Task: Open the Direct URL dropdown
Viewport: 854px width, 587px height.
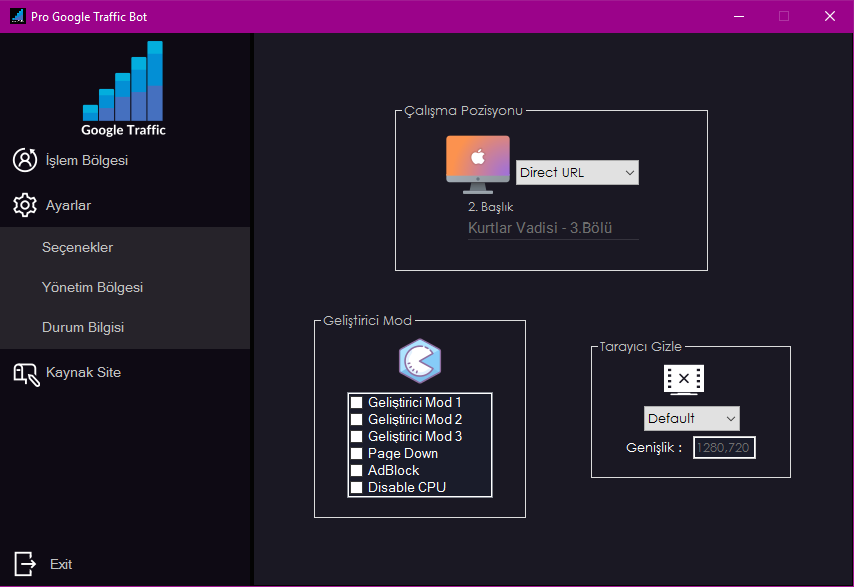Action: [577, 173]
